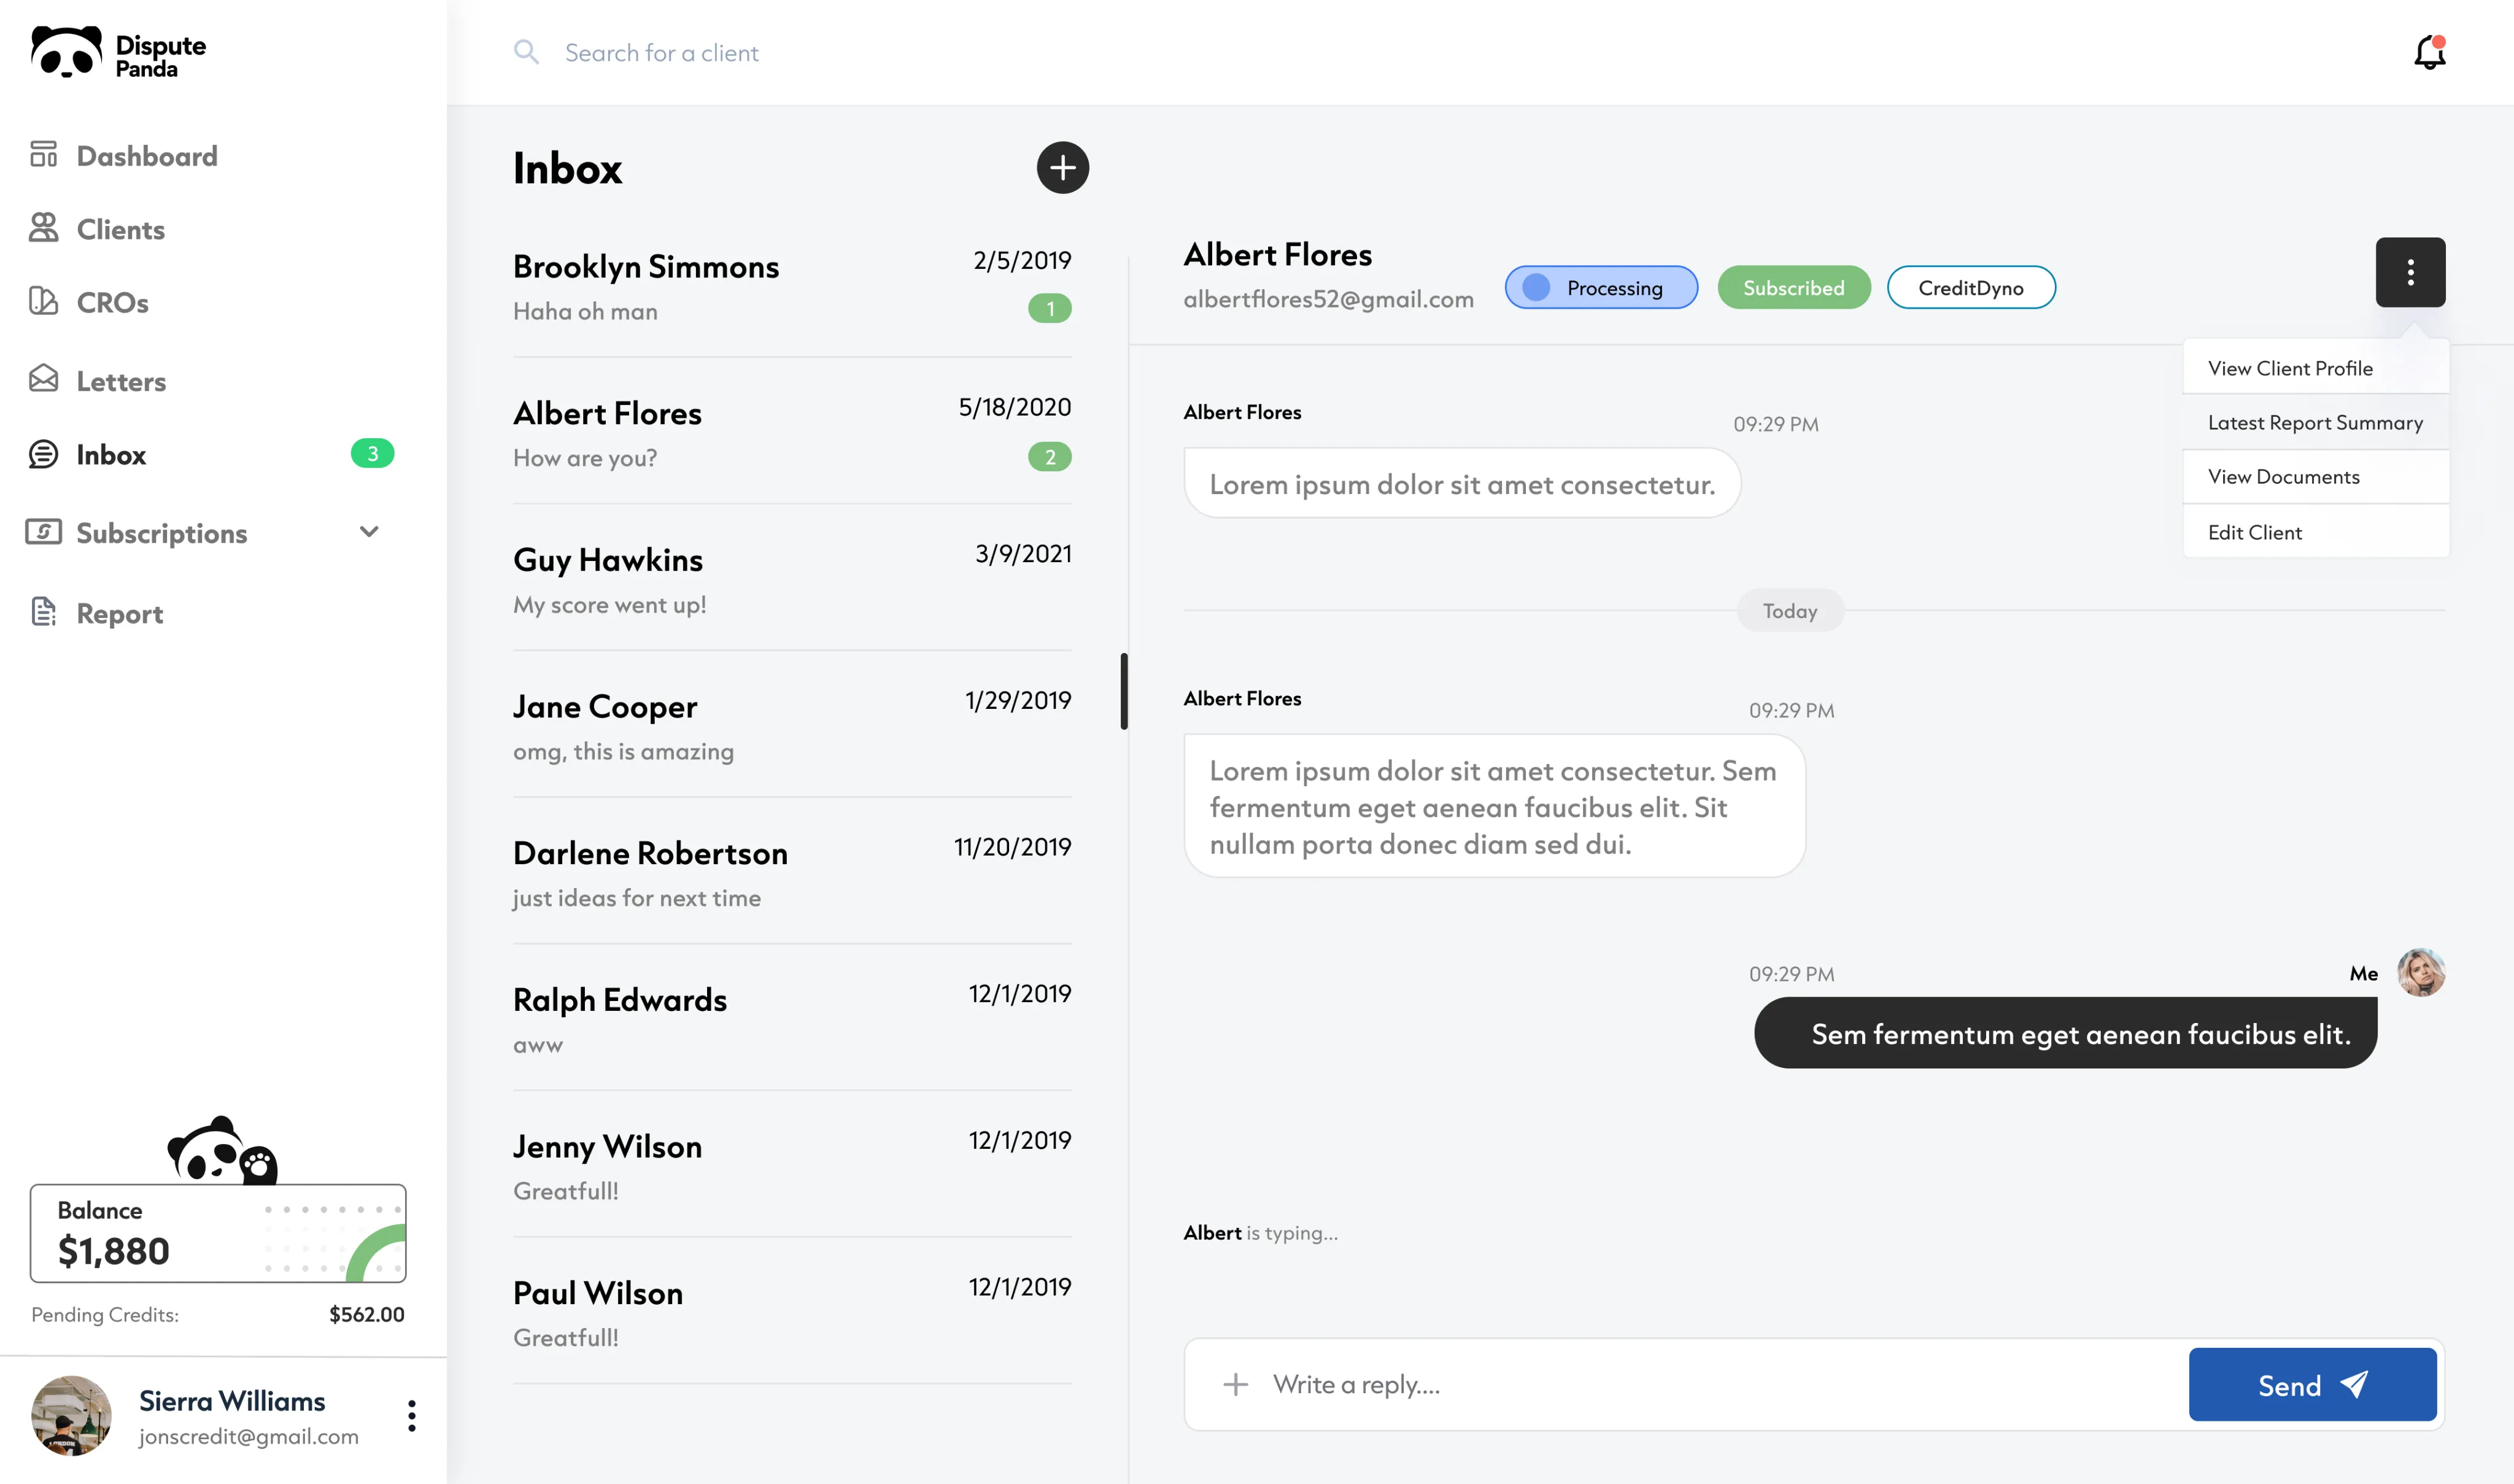Choose View Client Profile
Screen dimensions: 2514x1484
(2316, 368)
